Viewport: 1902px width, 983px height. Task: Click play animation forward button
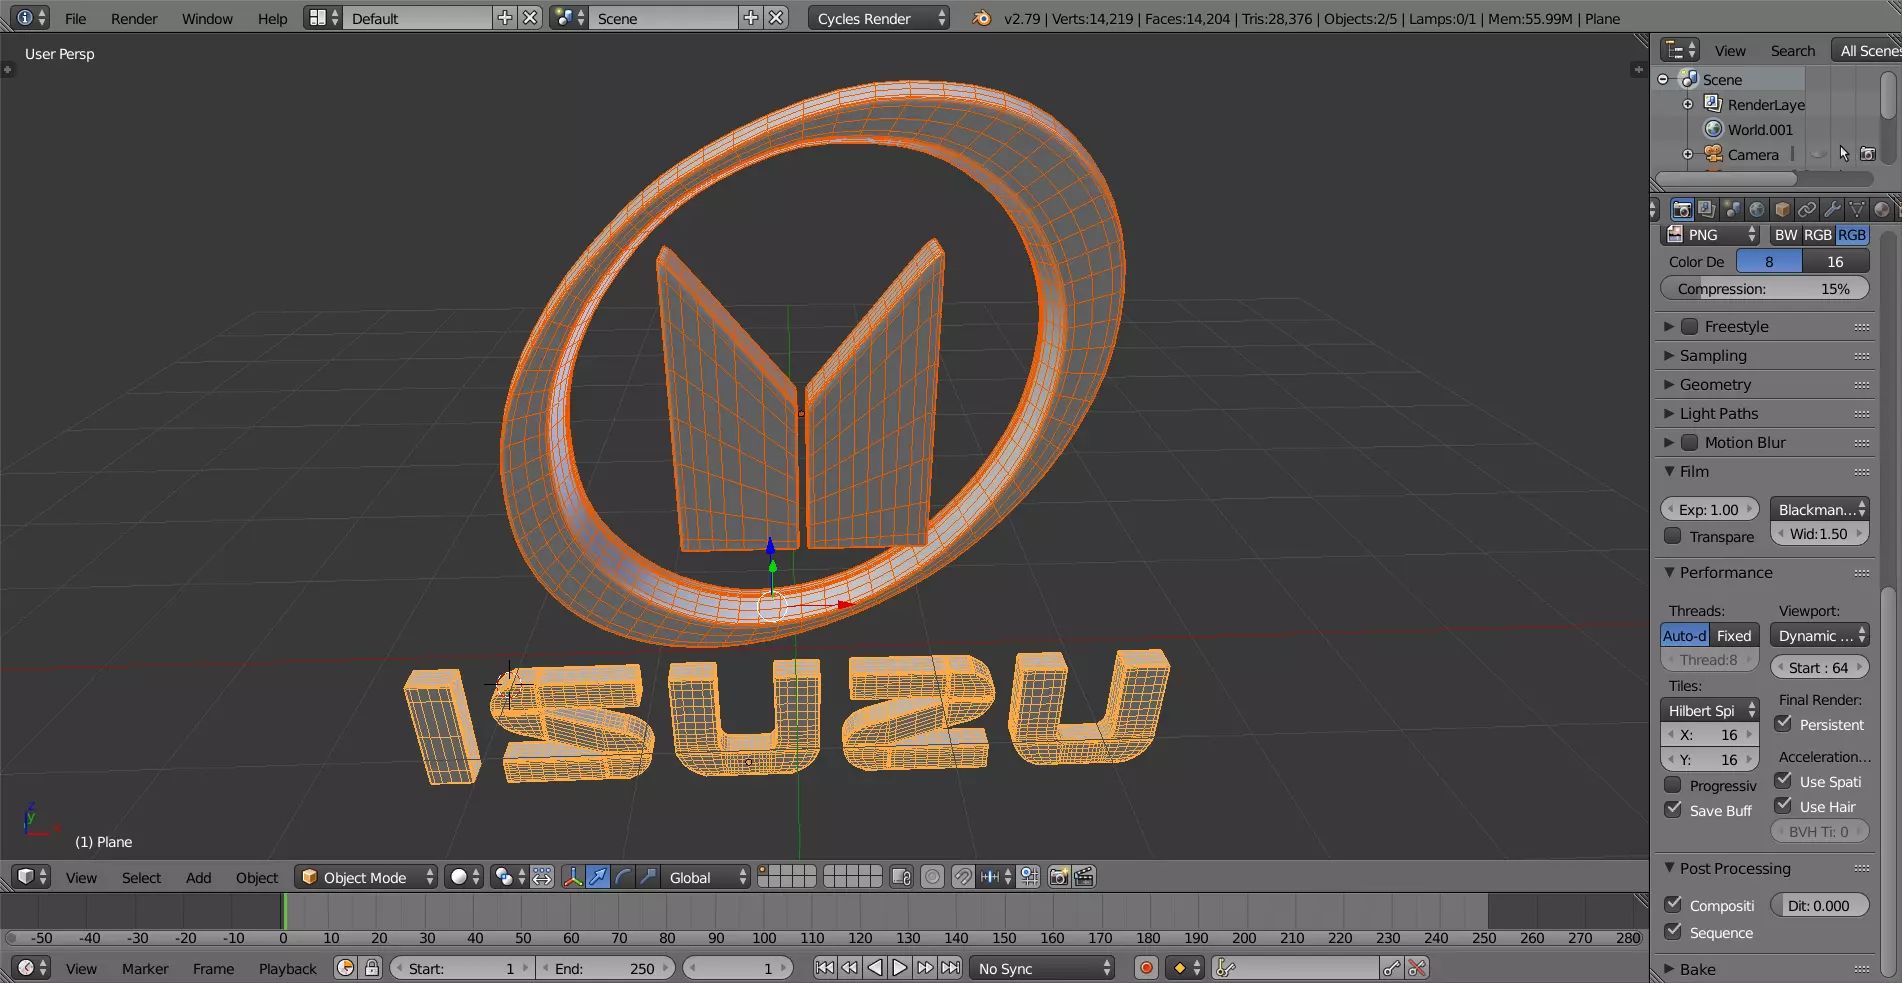tap(900, 968)
